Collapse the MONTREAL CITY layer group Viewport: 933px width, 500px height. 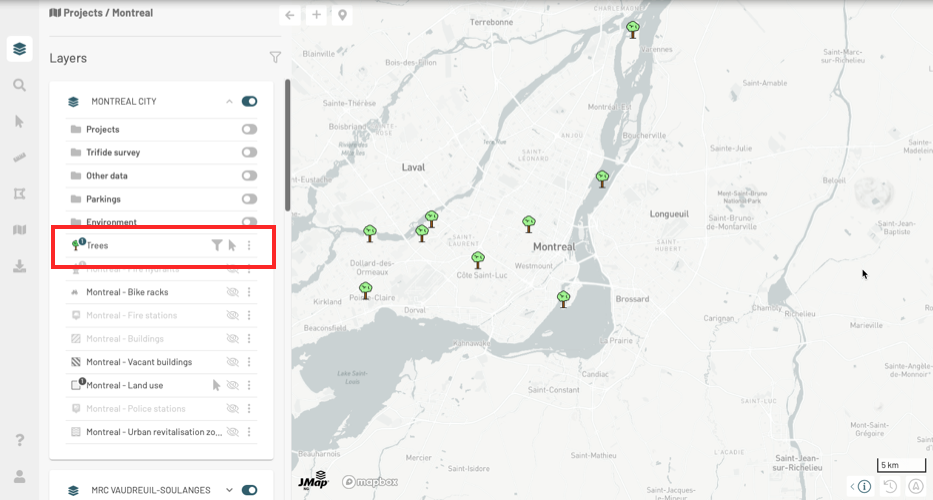pyautogui.click(x=229, y=101)
